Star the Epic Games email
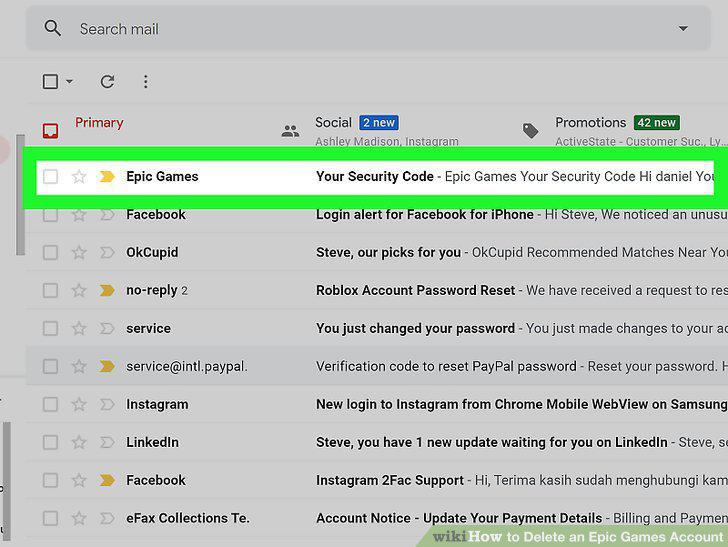 click(79, 176)
